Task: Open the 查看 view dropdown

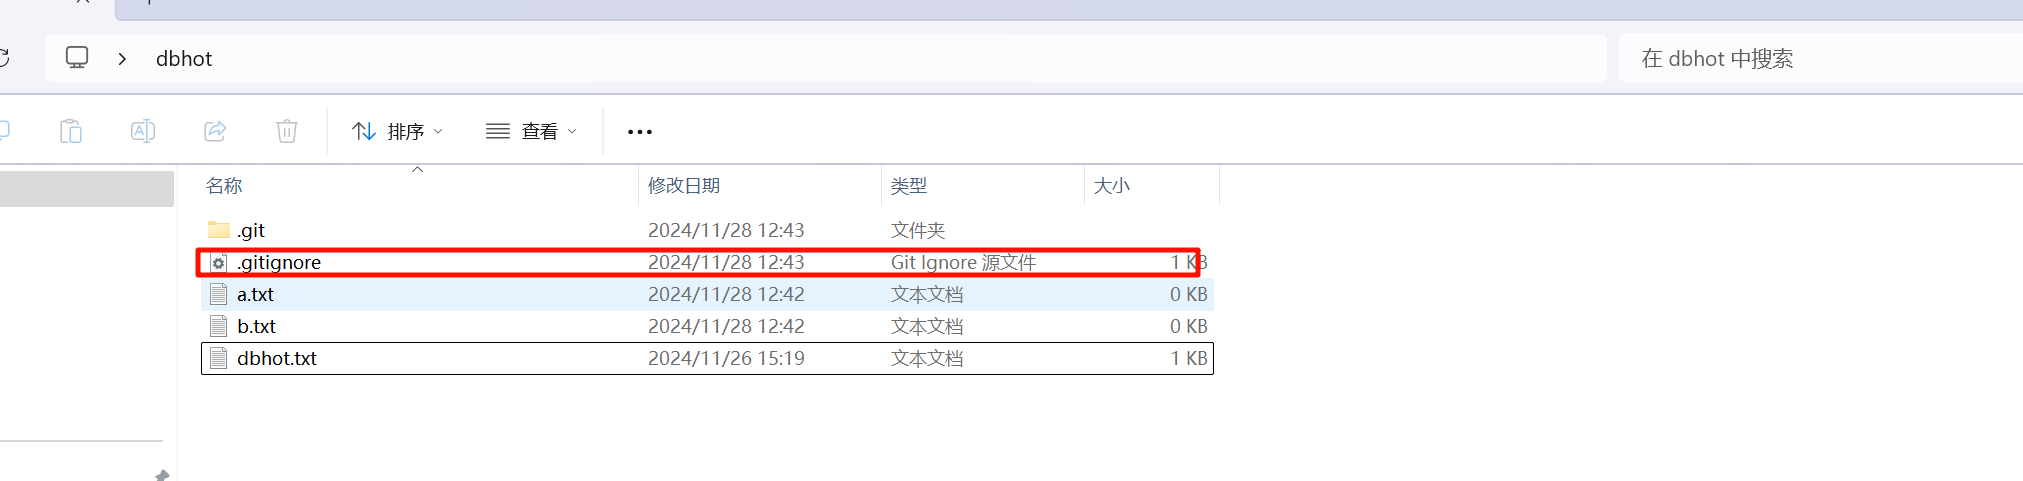Action: [531, 131]
